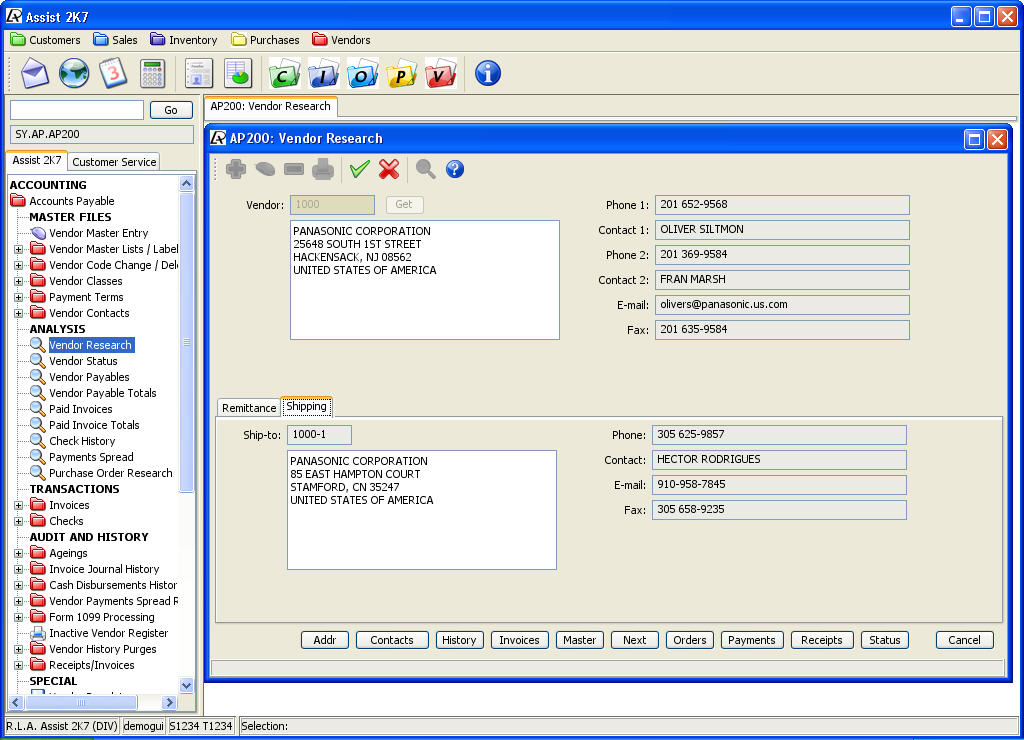This screenshot has width=1024, height=740.
Task: Open the Accounts Payable folder icon
Action: pyautogui.click(x=18, y=201)
